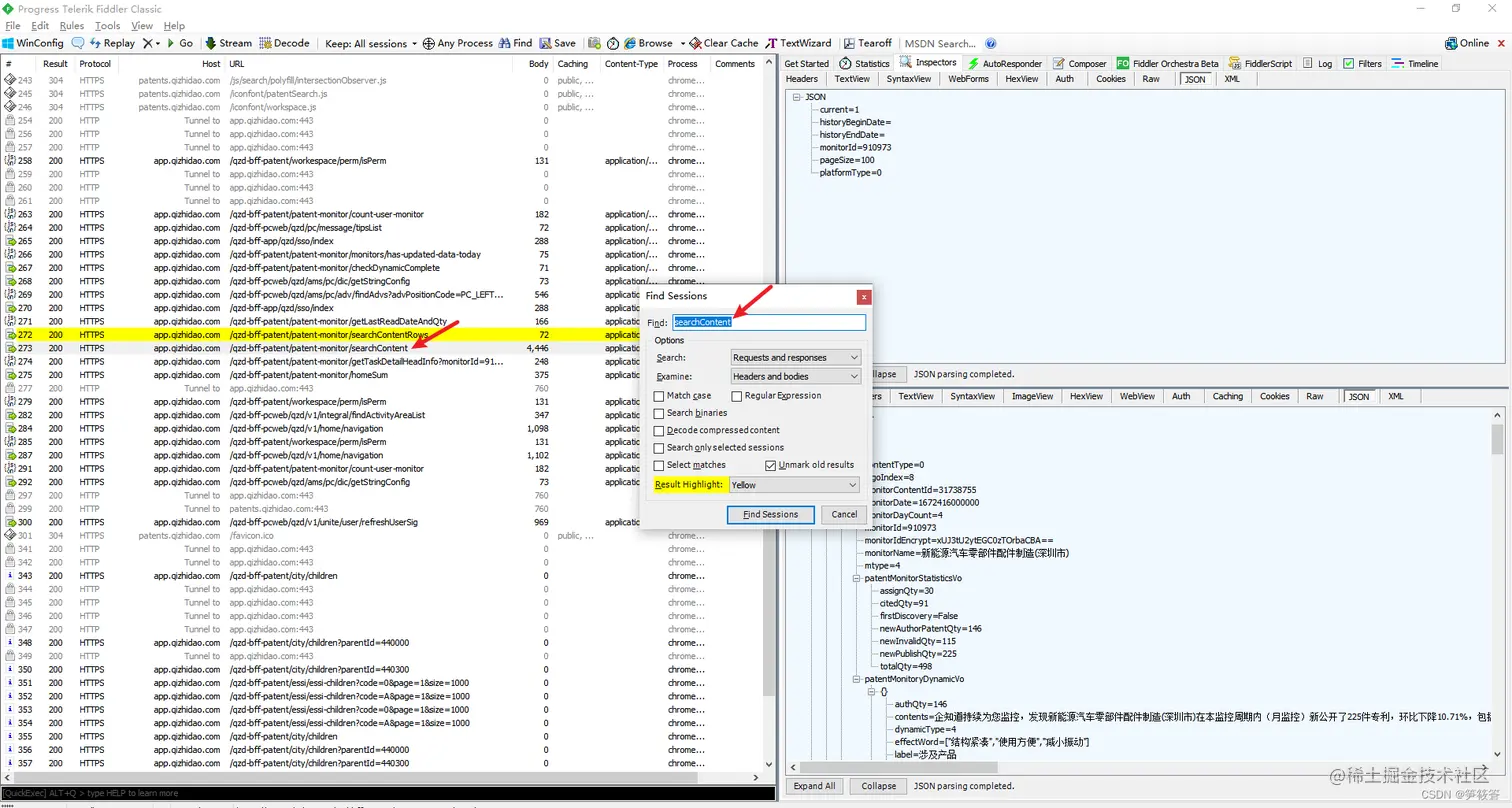Click the Find Sessions button

770,514
